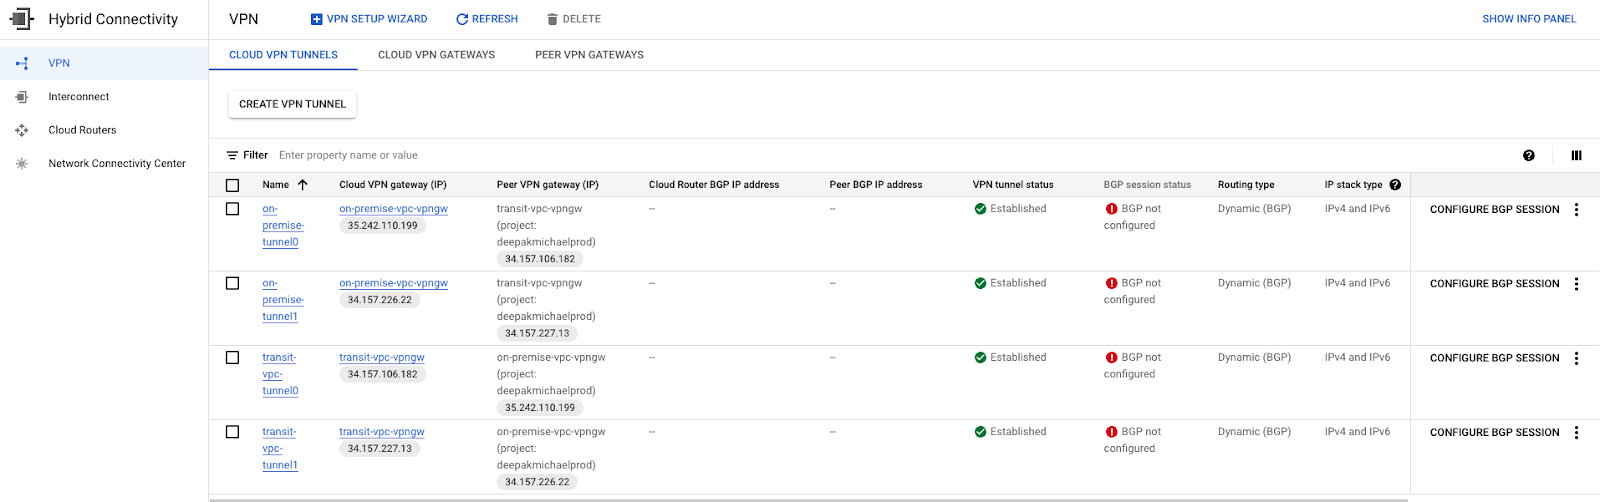The width and height of the screenshot is (1600, 502).
Task: Sort by the Name column arrow
Action: 303,185
